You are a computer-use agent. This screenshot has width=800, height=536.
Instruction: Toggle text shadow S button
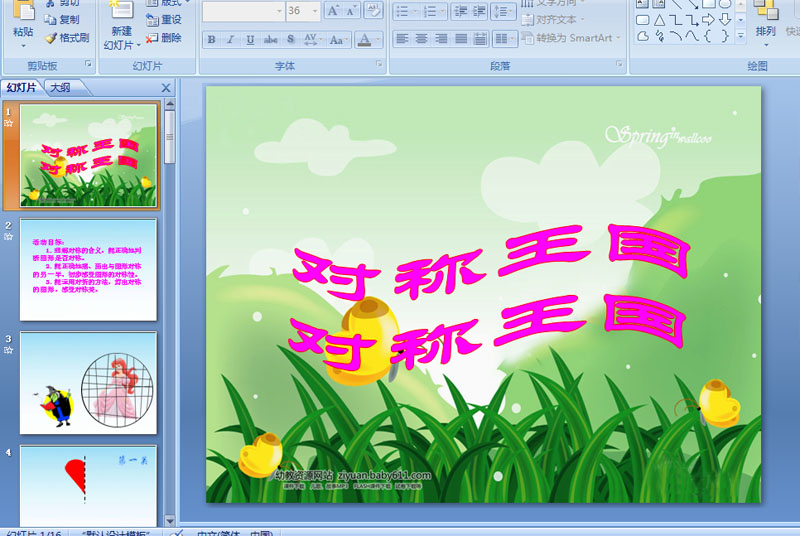(x=290, y=40)
